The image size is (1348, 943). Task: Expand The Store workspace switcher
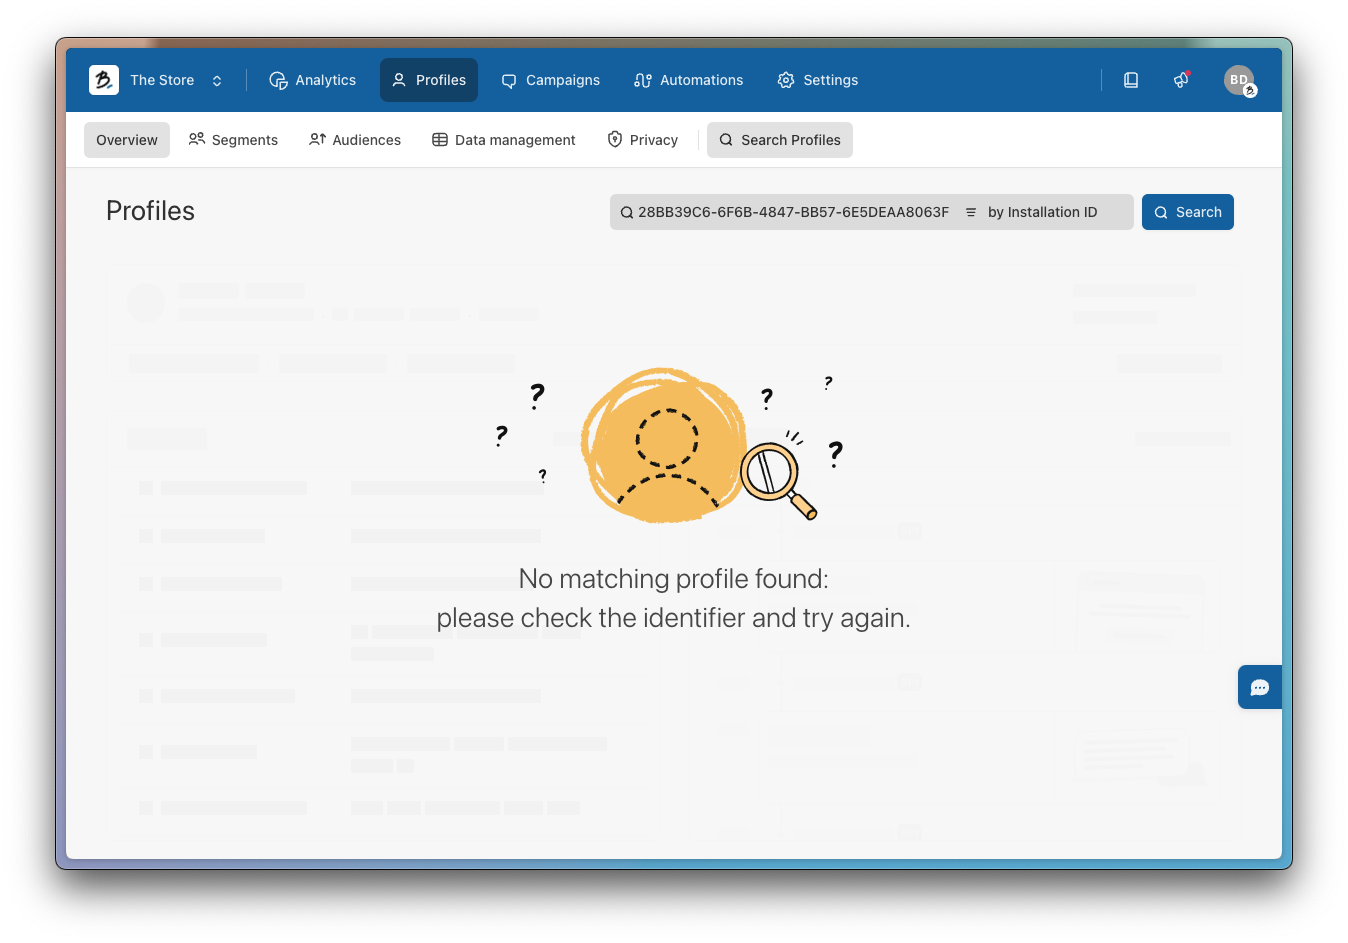[217, 80]
